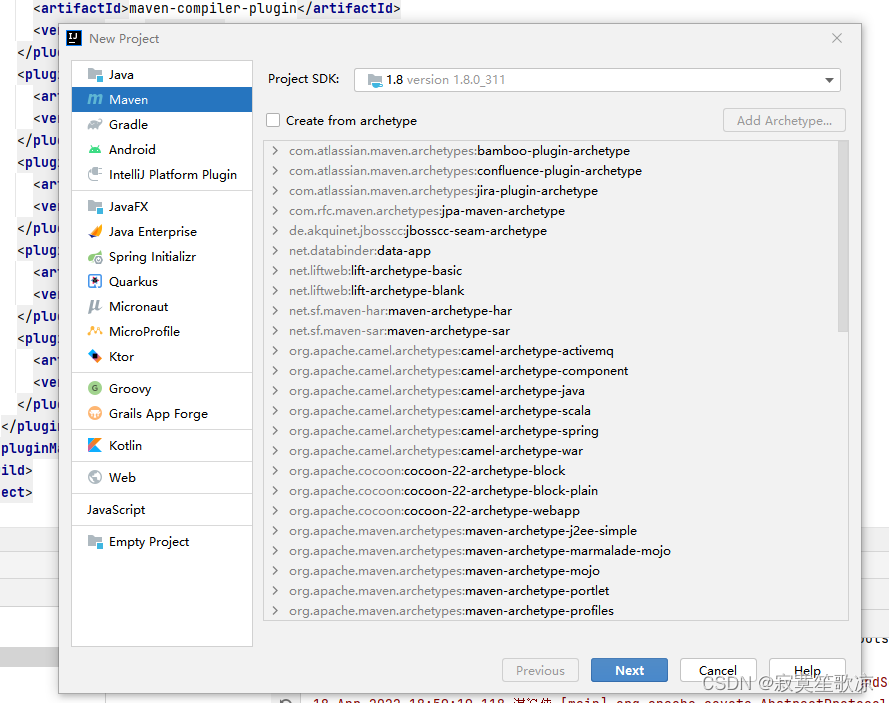This screenshot has height=703, width=889.
Task: Click the Micronaut mu icon
Action: click(x=95, y=307)
